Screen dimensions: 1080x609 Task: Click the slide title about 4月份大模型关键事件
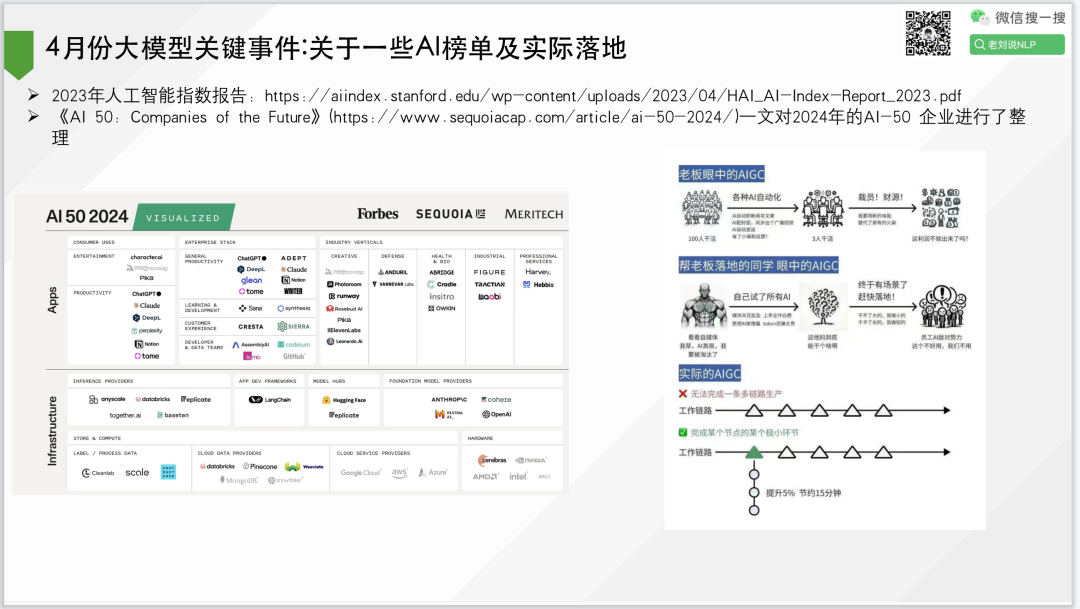point(336,48)
